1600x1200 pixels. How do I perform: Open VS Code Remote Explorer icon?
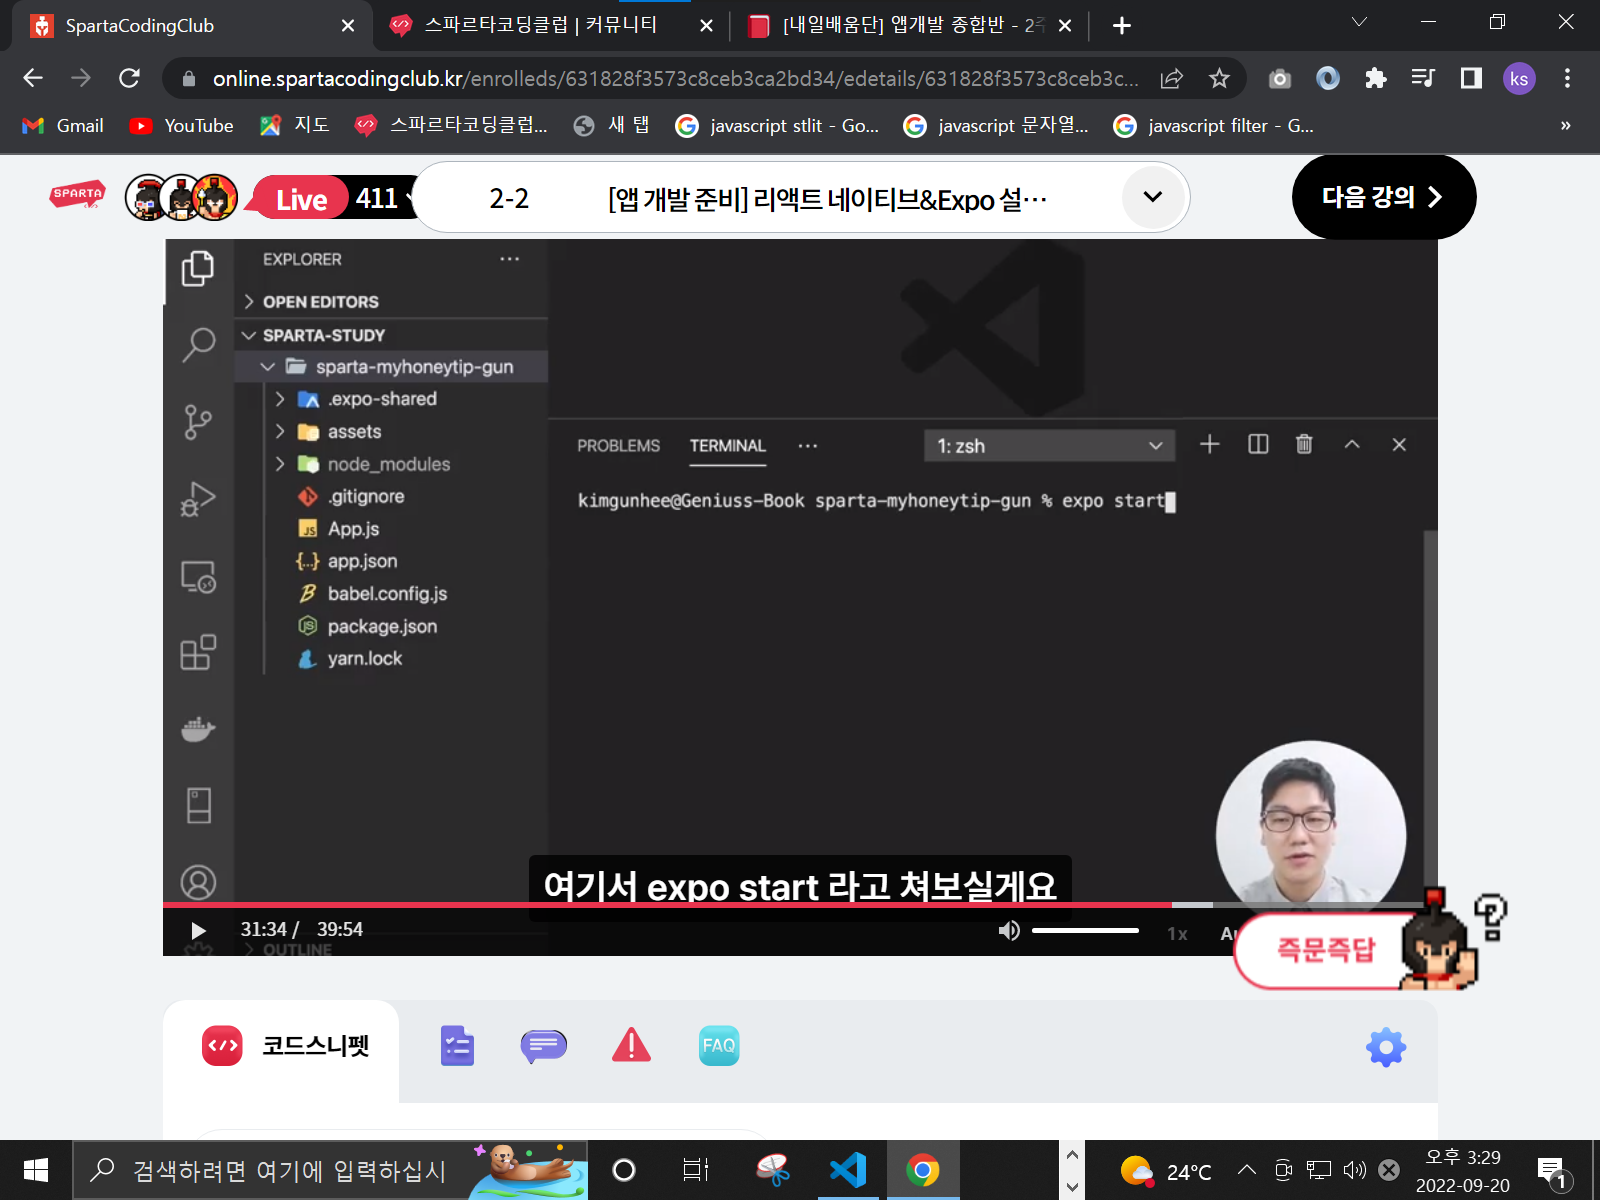(198, 576)
